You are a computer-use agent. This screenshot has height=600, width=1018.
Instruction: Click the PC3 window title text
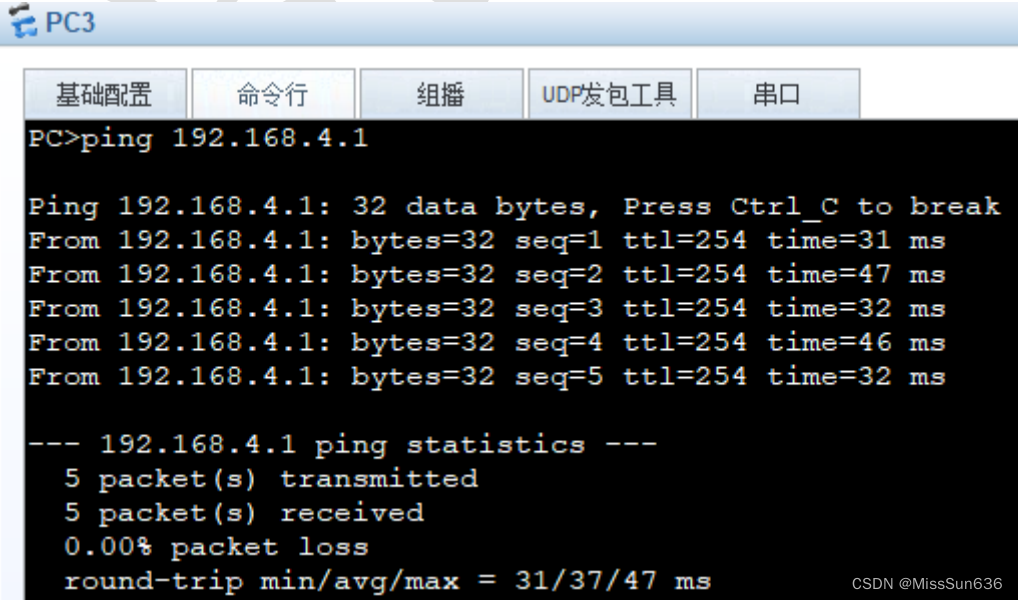[70, 22]
